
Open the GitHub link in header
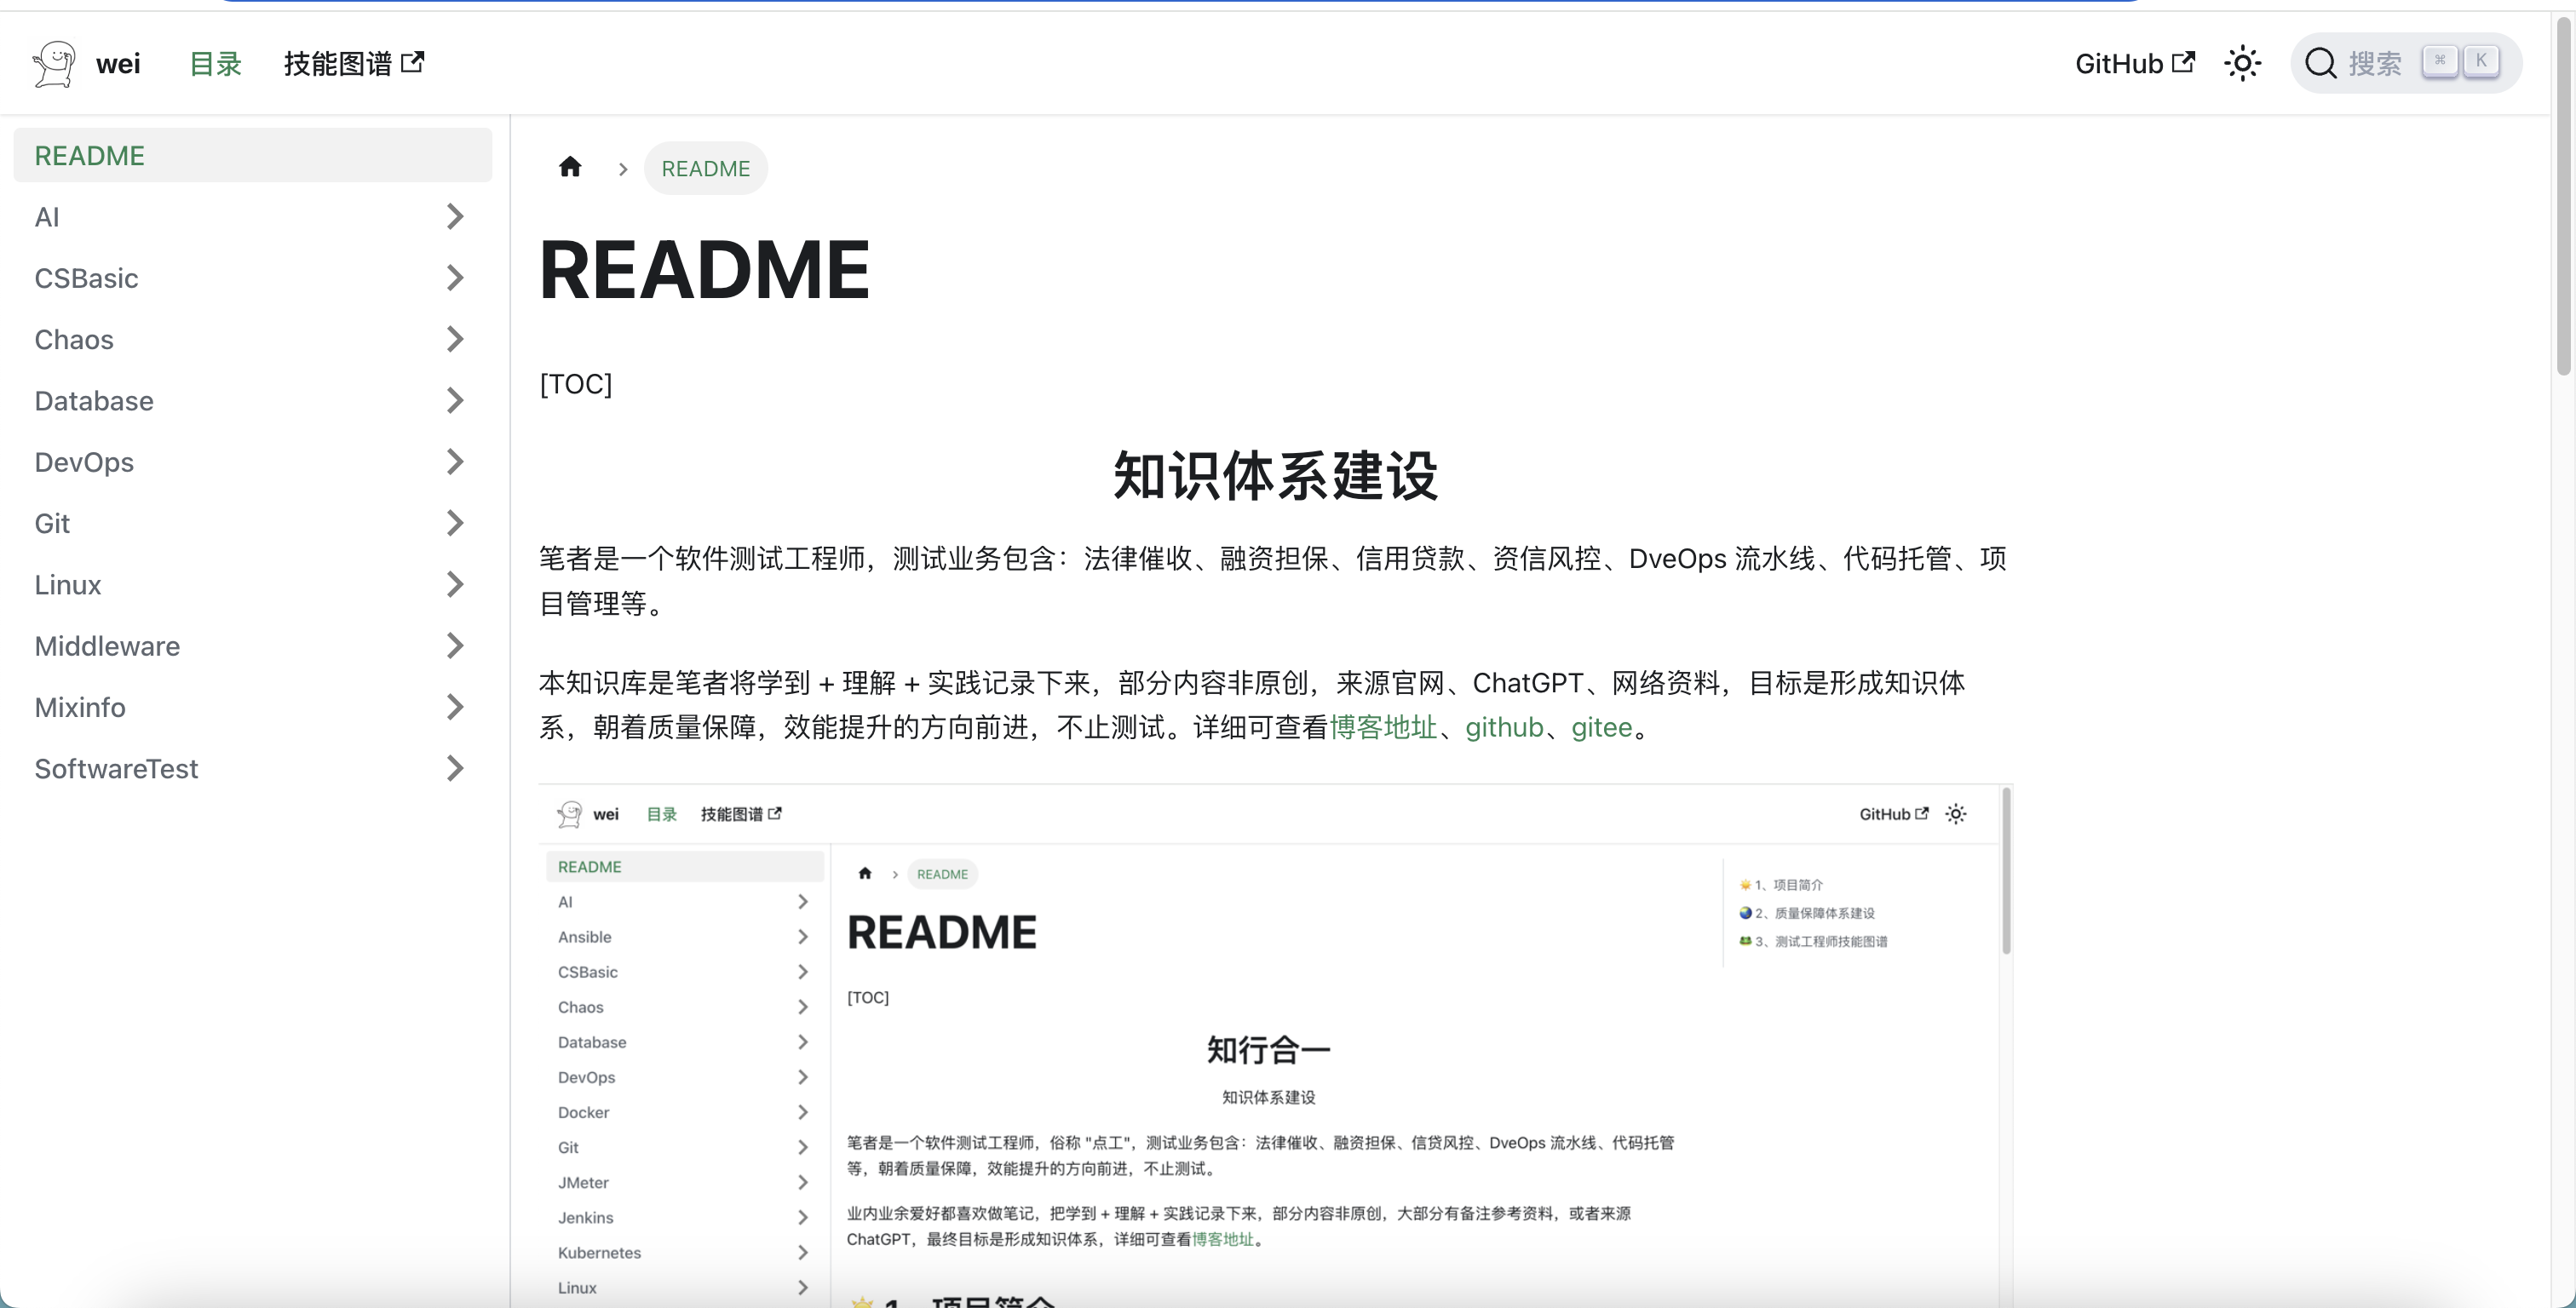tap(2135, 64)
